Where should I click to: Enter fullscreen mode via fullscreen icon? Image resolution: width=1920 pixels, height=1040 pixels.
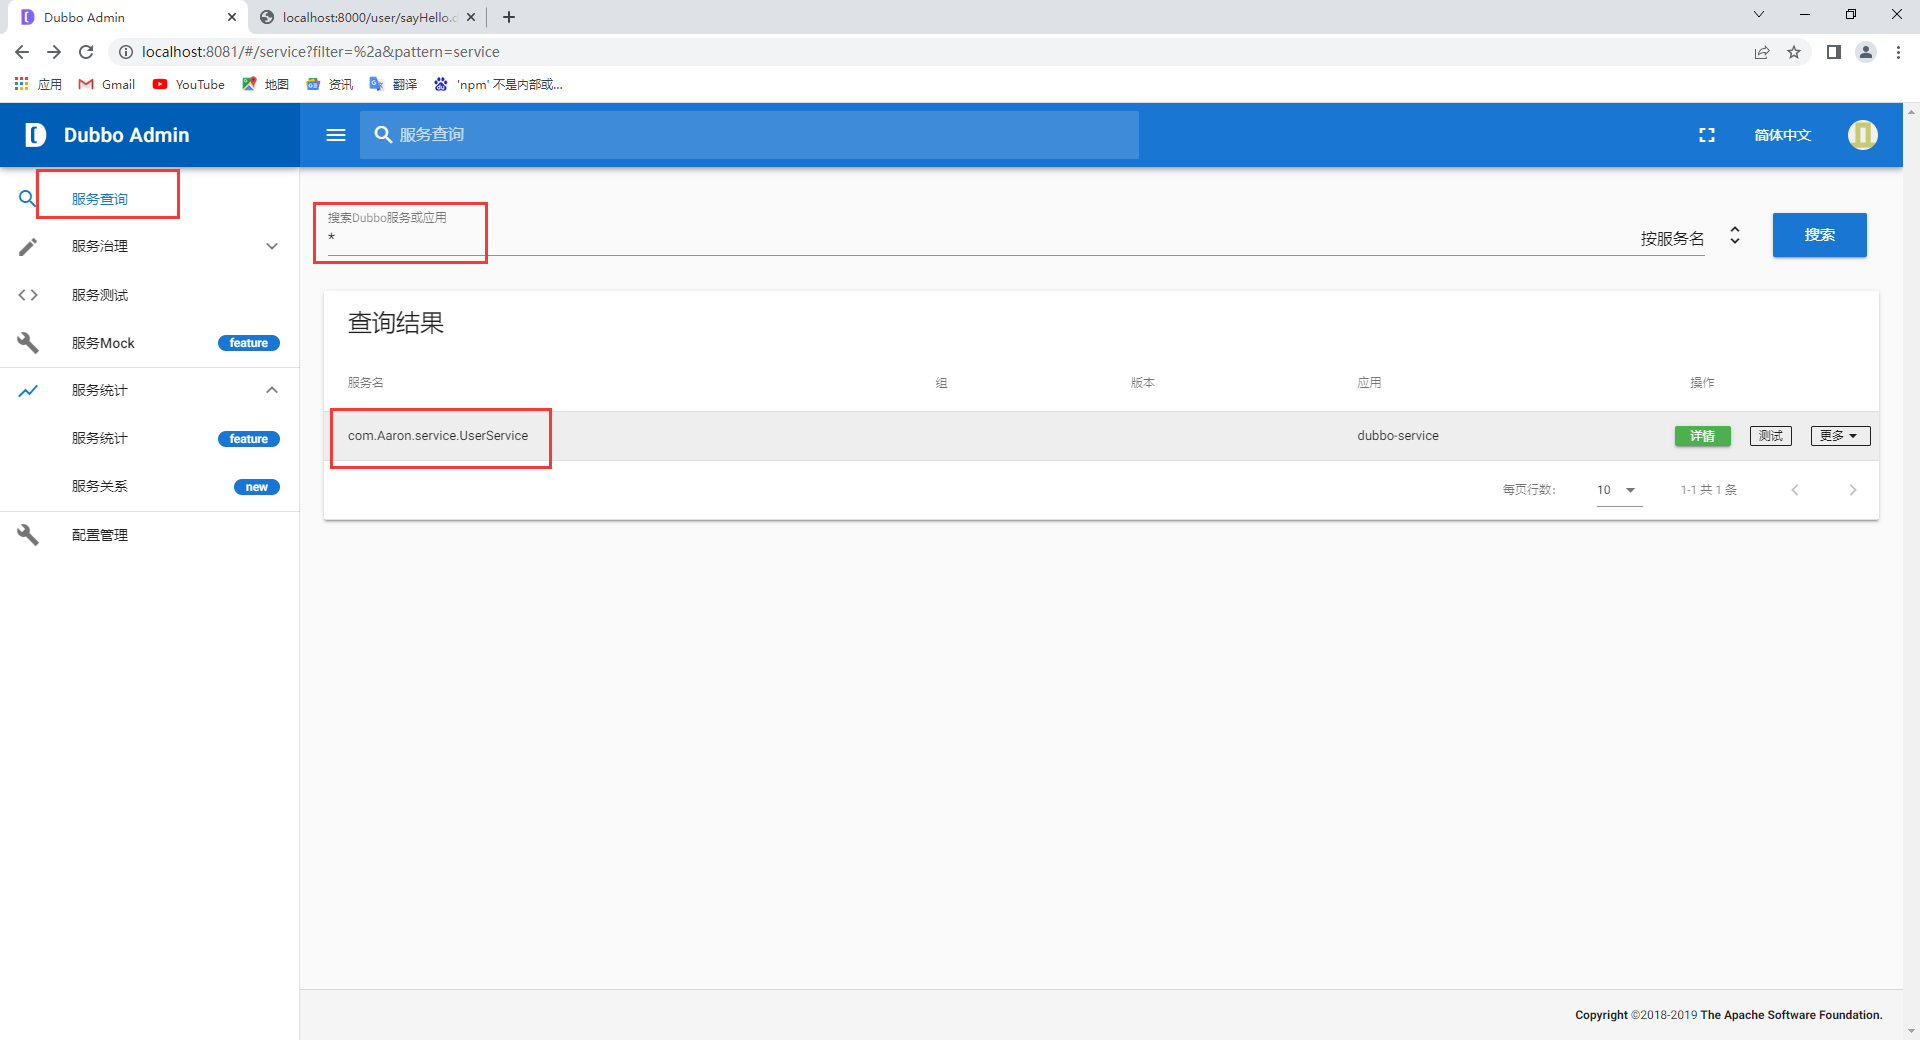pyautogui.click(x=1707, y=135)
